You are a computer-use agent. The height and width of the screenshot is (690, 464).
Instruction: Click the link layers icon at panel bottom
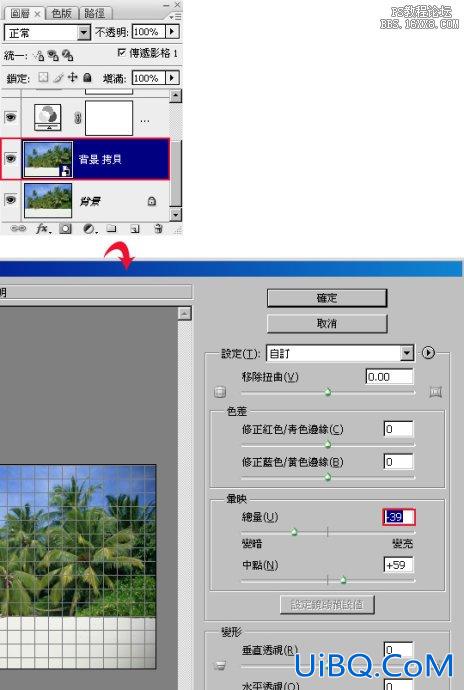coord(18,228)
